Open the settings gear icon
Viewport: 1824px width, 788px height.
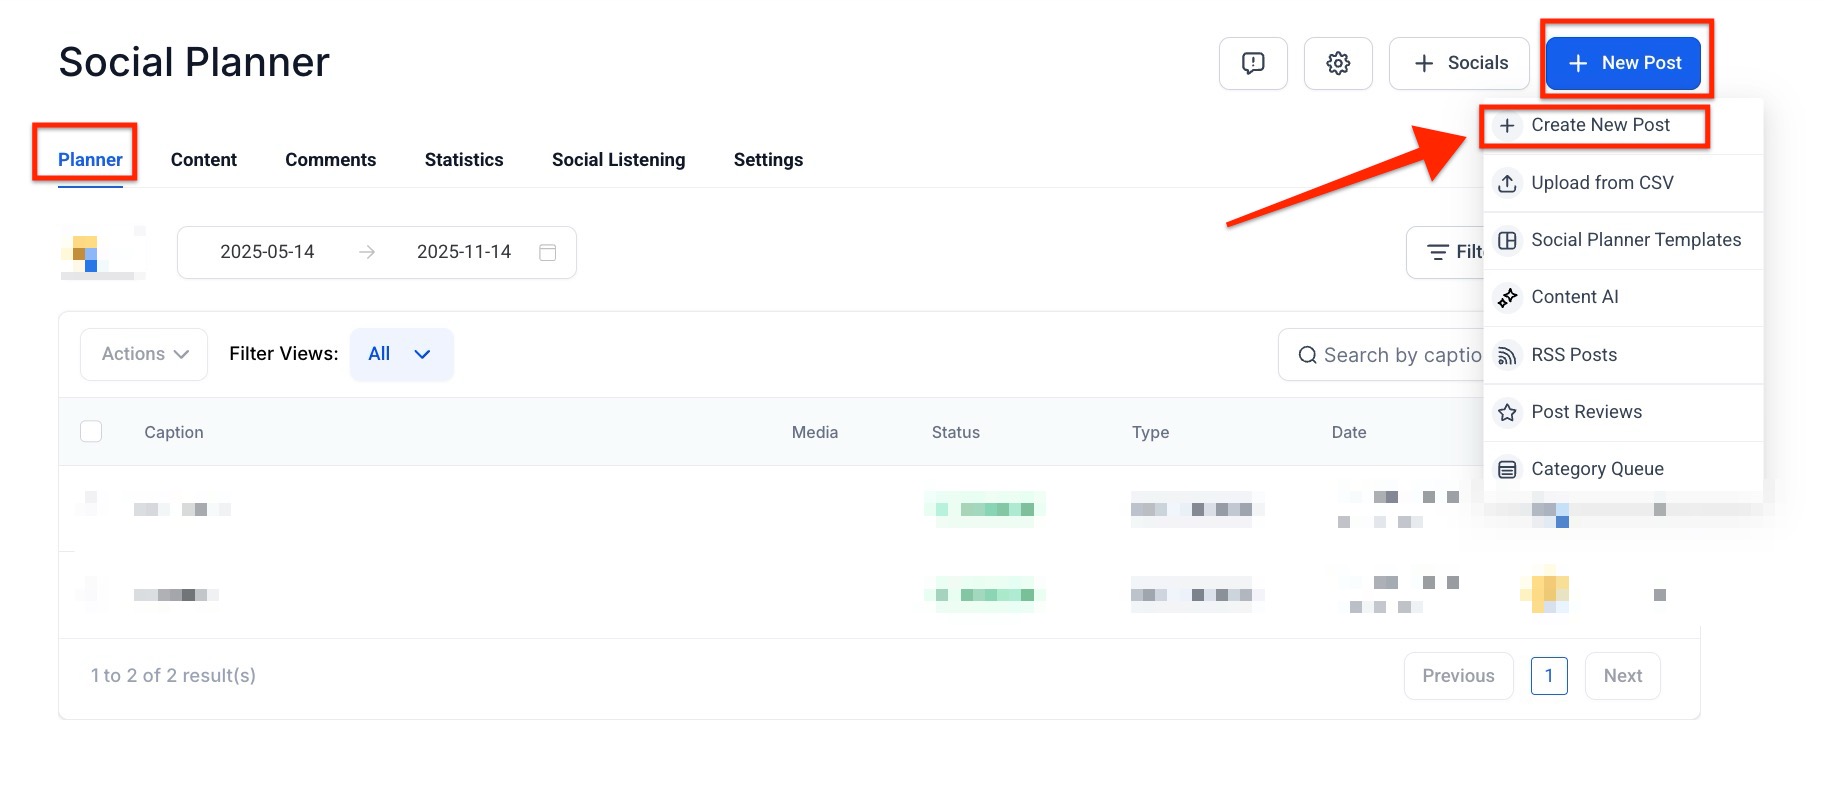(1337, 63)
